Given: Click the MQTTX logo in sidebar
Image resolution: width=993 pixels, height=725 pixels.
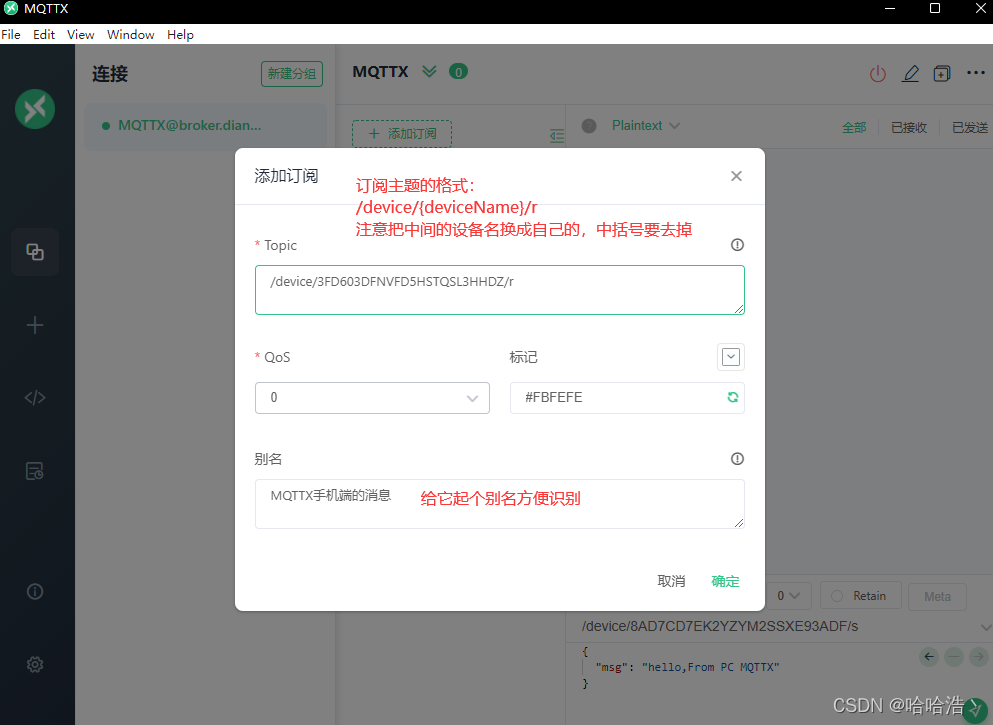Looking at the screenshot, I should [x=35, y=109].
